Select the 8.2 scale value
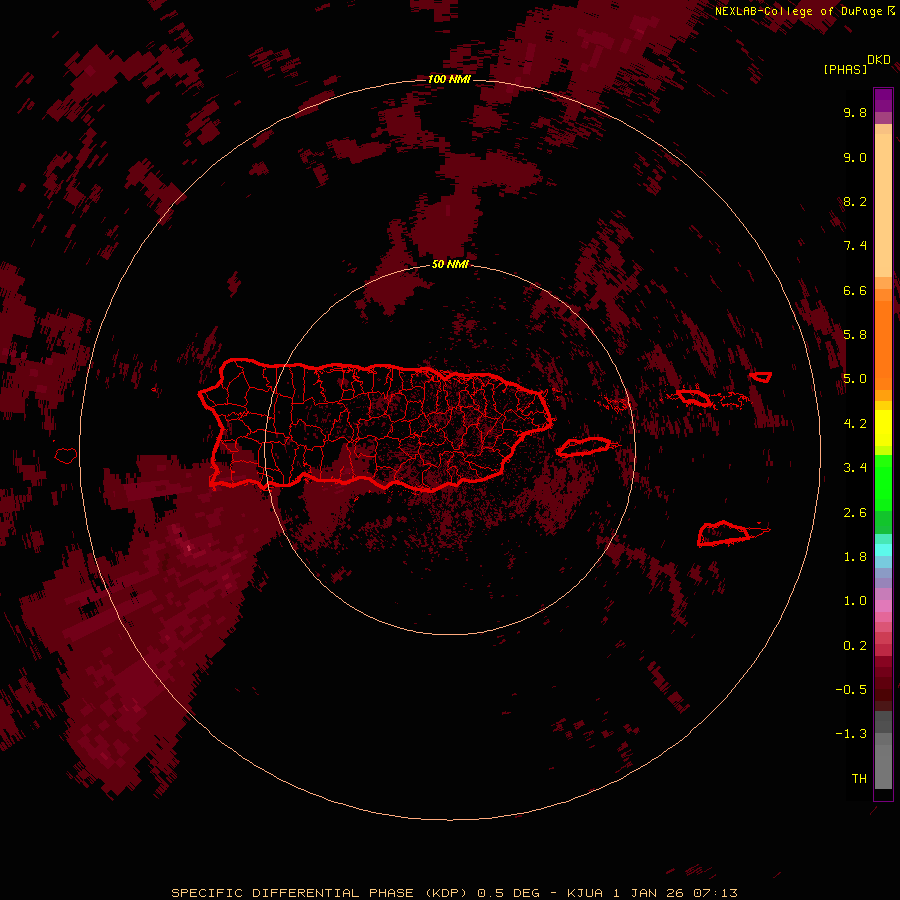Image resolution: width=900 pixels, height=900 pixels. 855,201
